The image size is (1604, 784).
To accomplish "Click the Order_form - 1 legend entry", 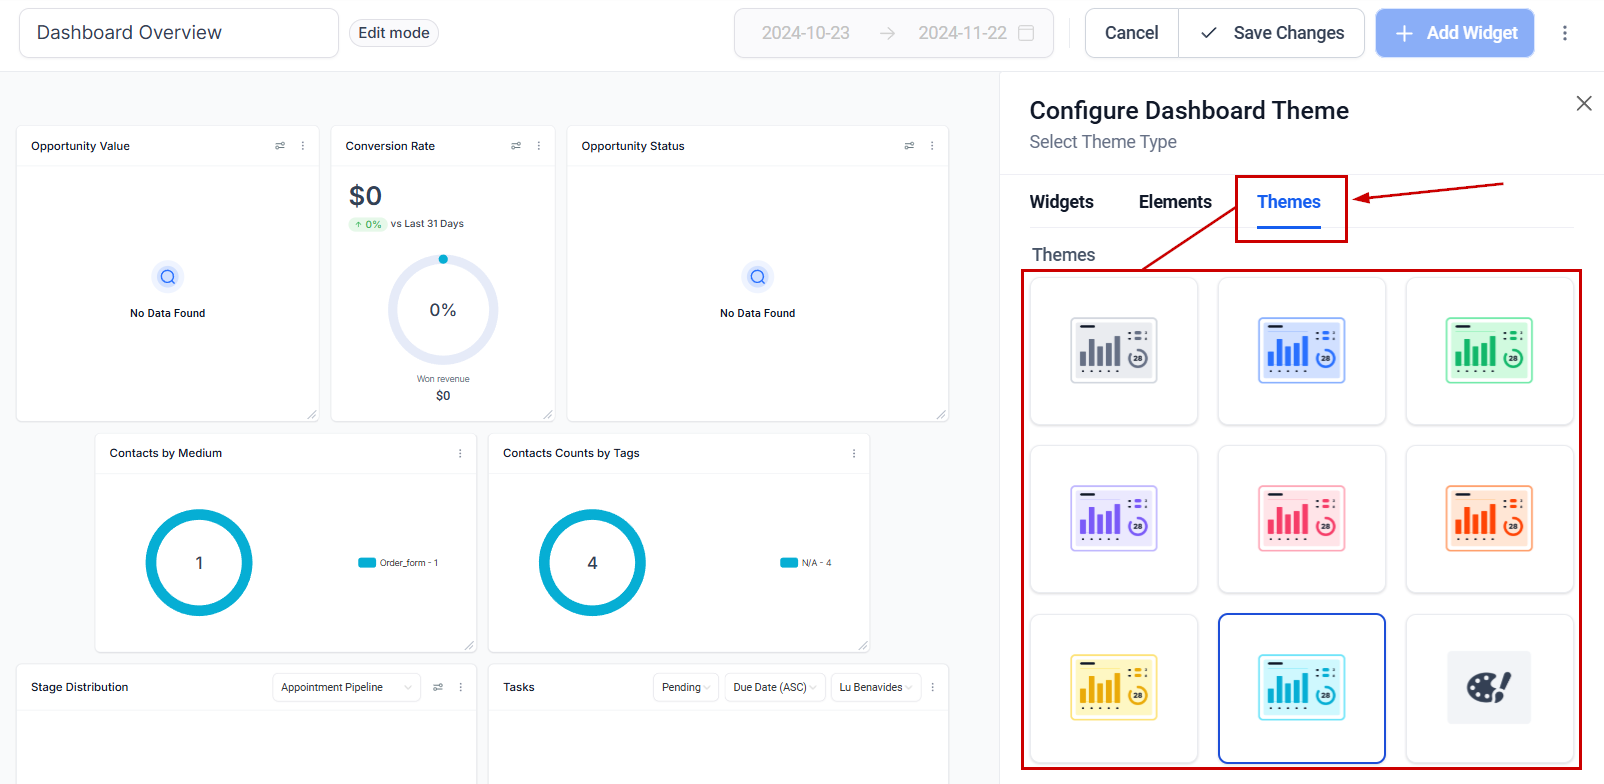I will click(x=399, y=563).
